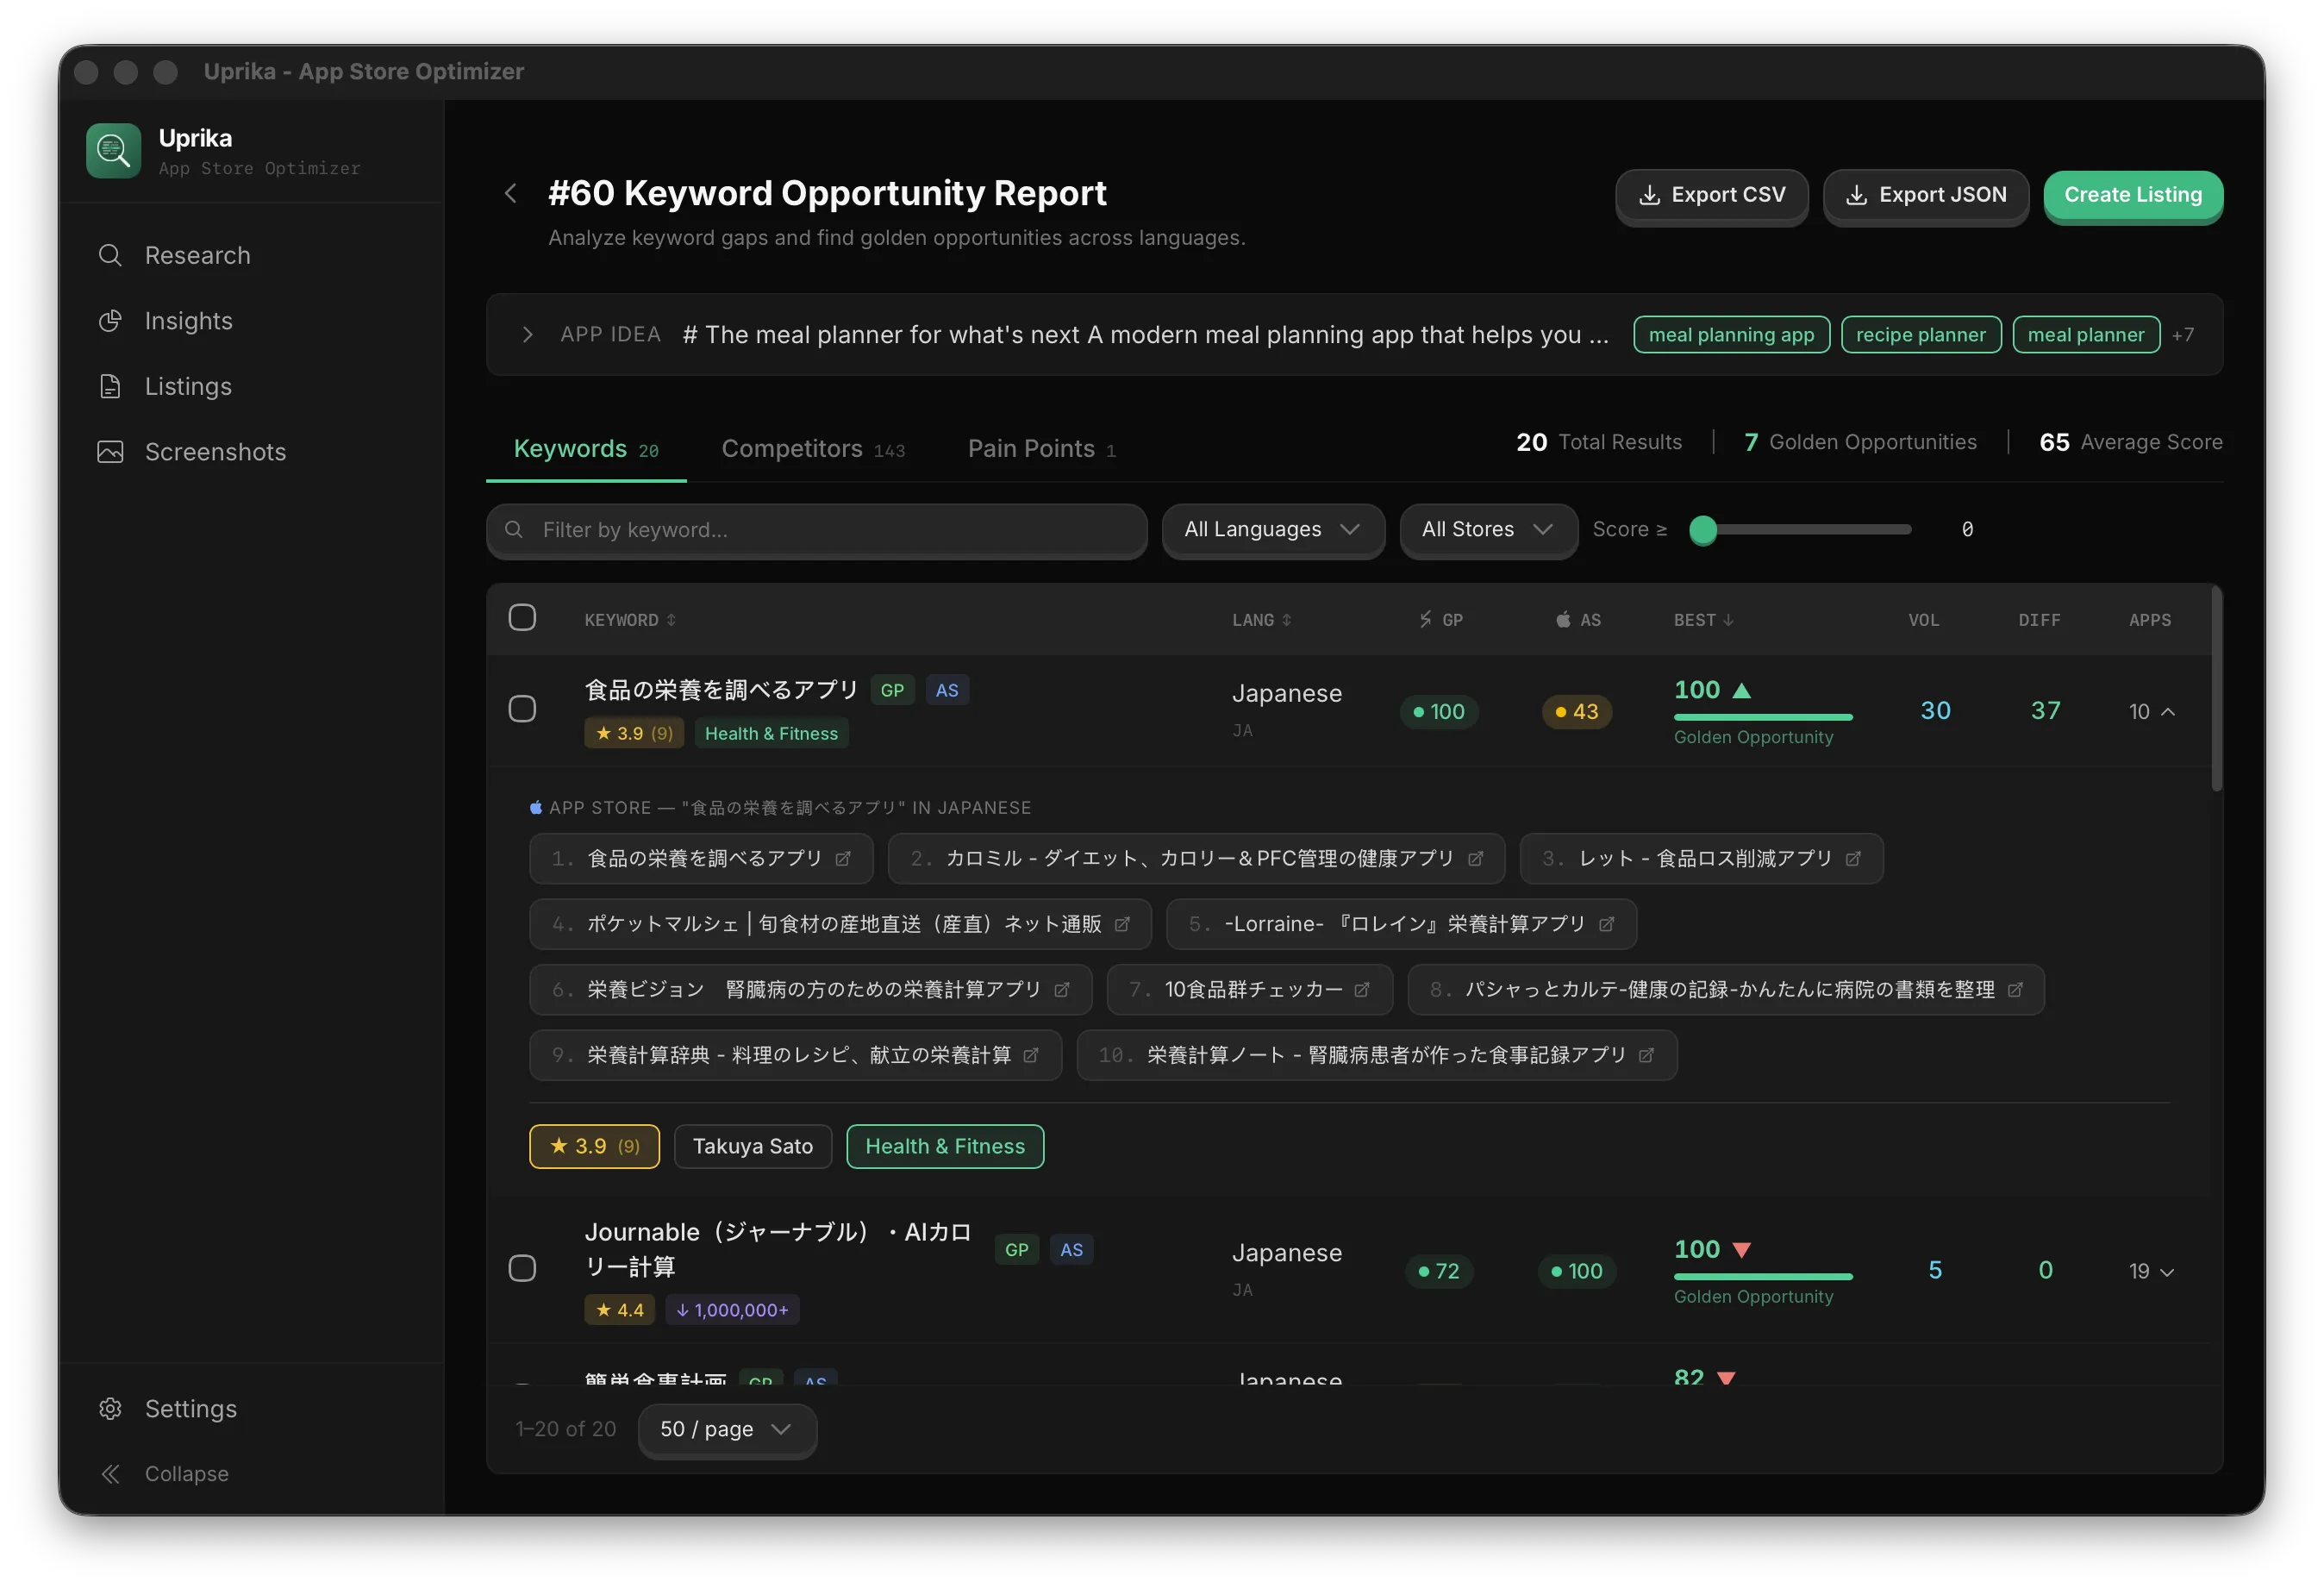The width and height of the screenshot is (2324, 1588).
Task: Open external link for カロミル app
Action: pyautogui.click(x=1475, y=859)
